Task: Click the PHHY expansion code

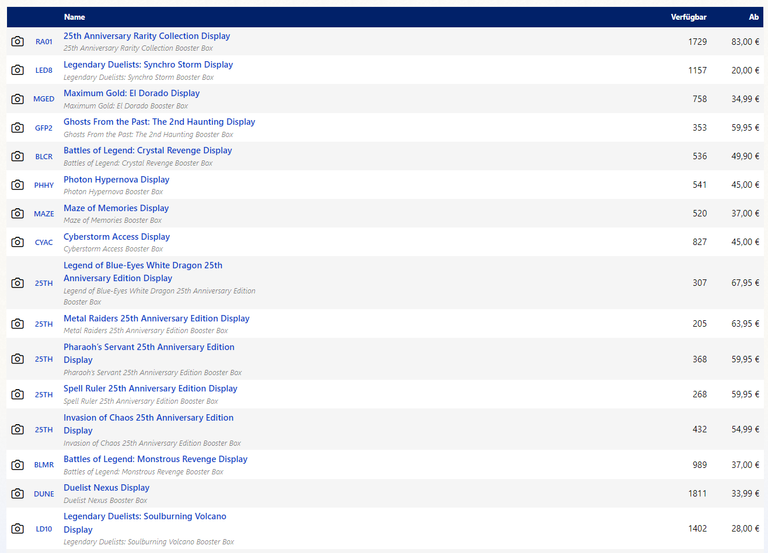Action: (44, 185)
